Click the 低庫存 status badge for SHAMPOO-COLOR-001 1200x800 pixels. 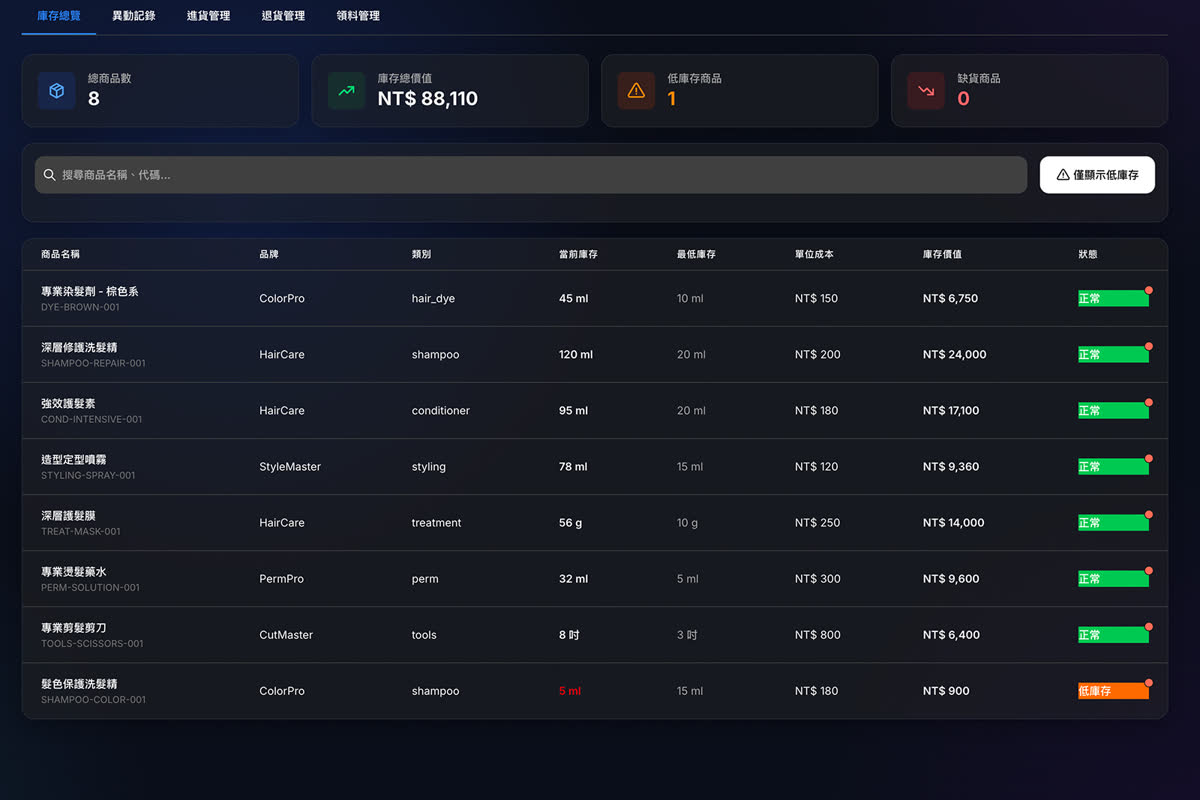pyautogui.click(x=1113, y=691)
